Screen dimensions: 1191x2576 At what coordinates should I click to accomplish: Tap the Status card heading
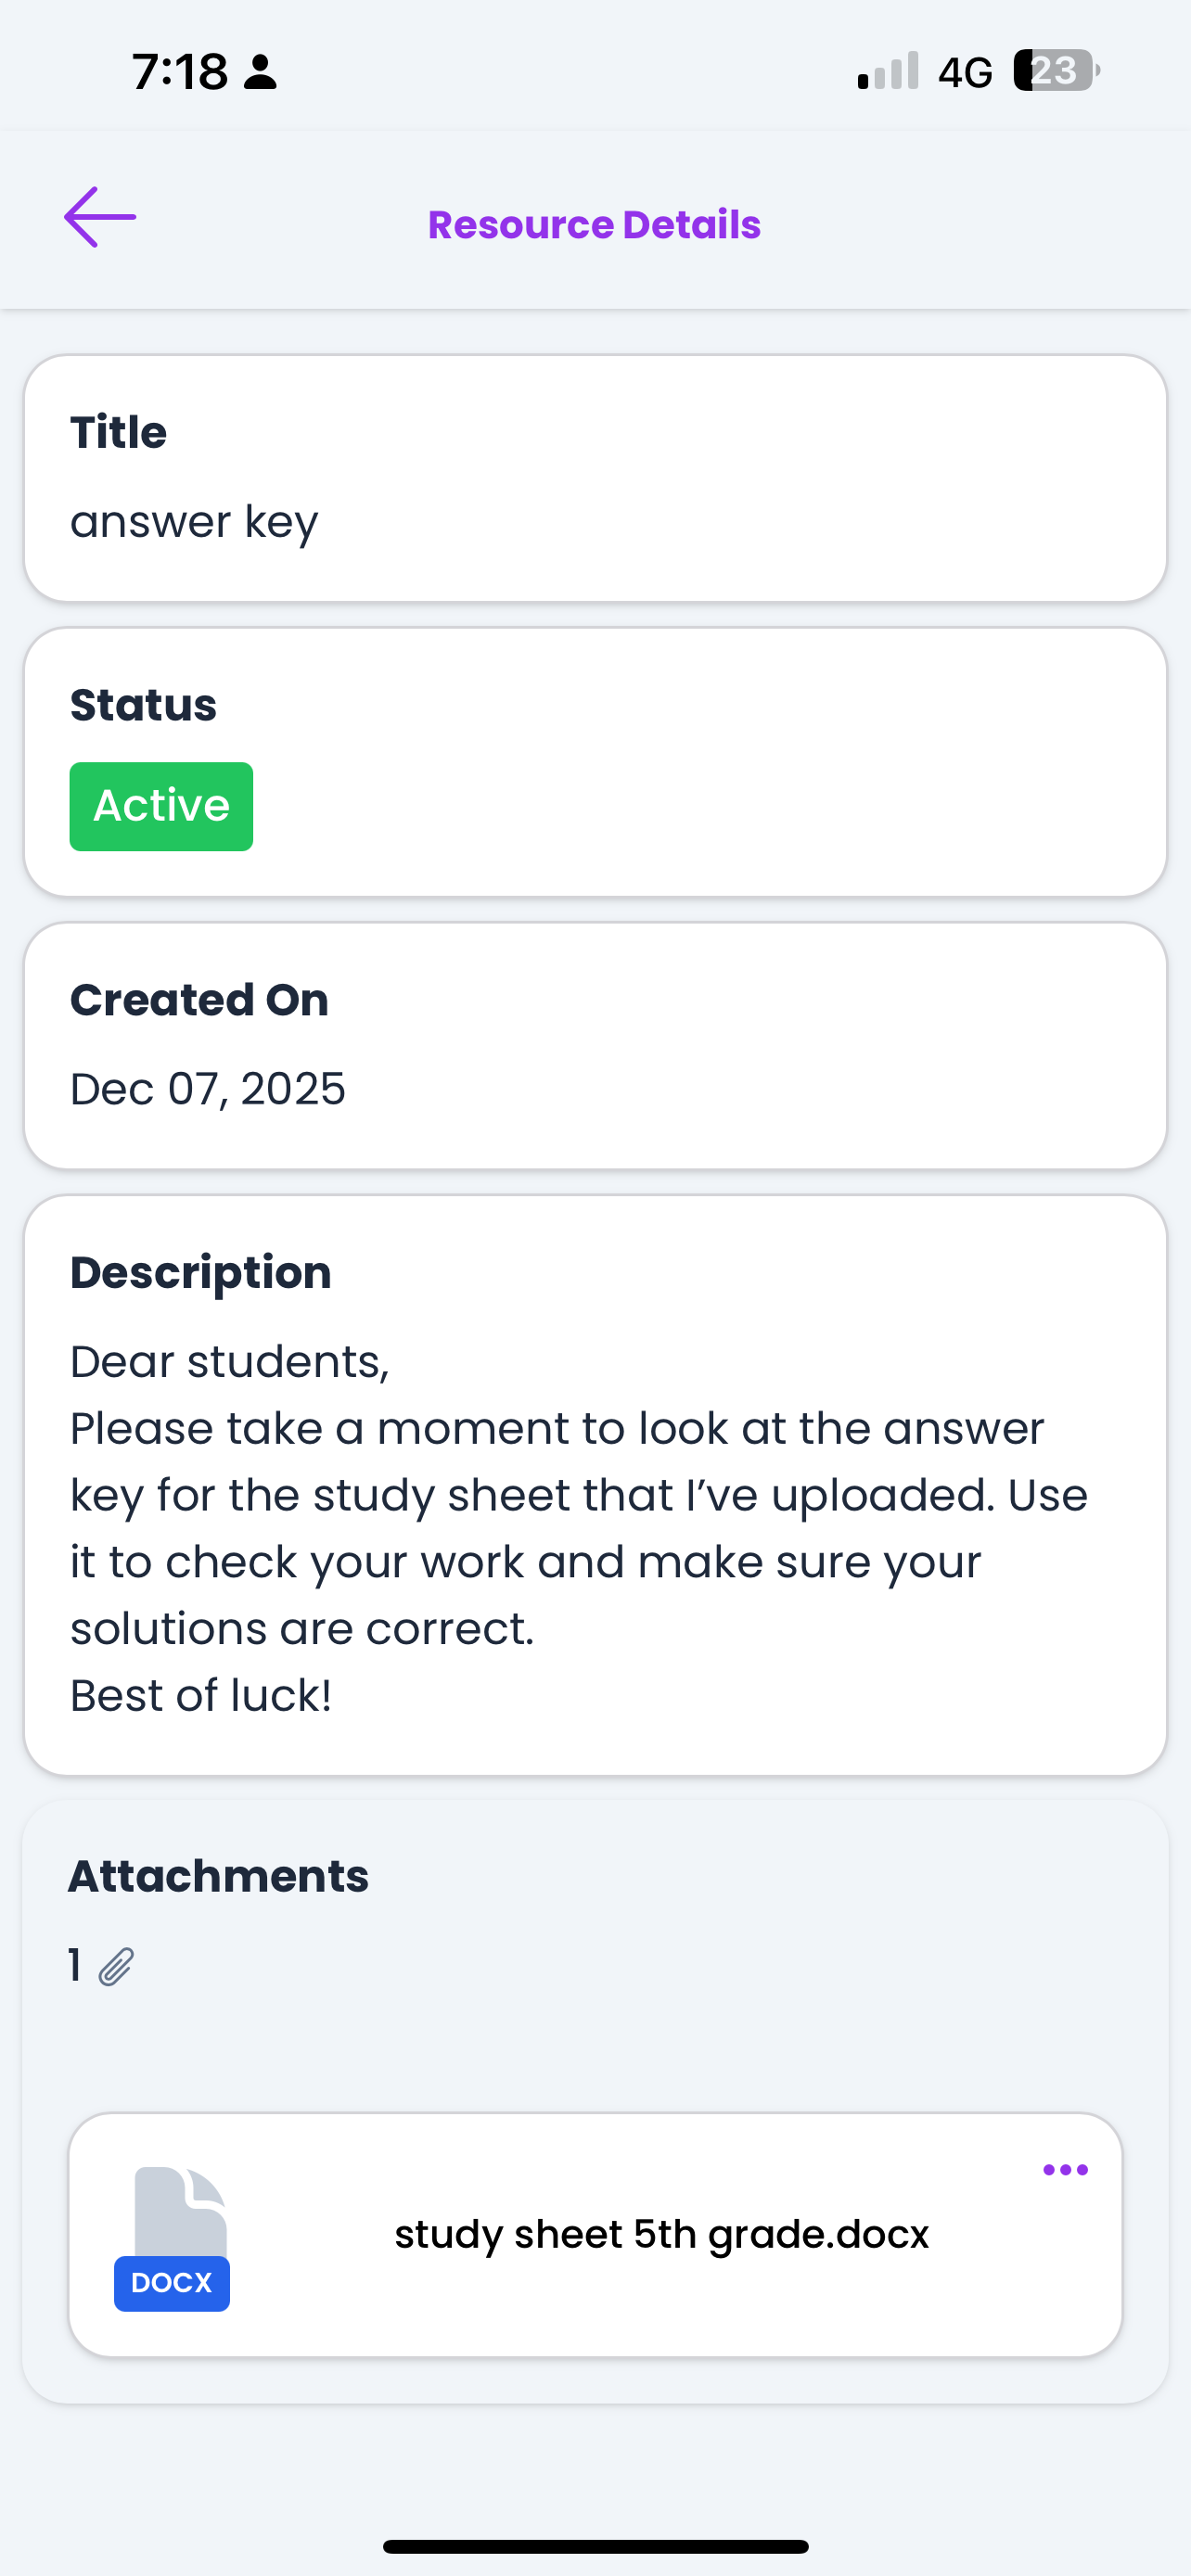[x=143, y=705]
